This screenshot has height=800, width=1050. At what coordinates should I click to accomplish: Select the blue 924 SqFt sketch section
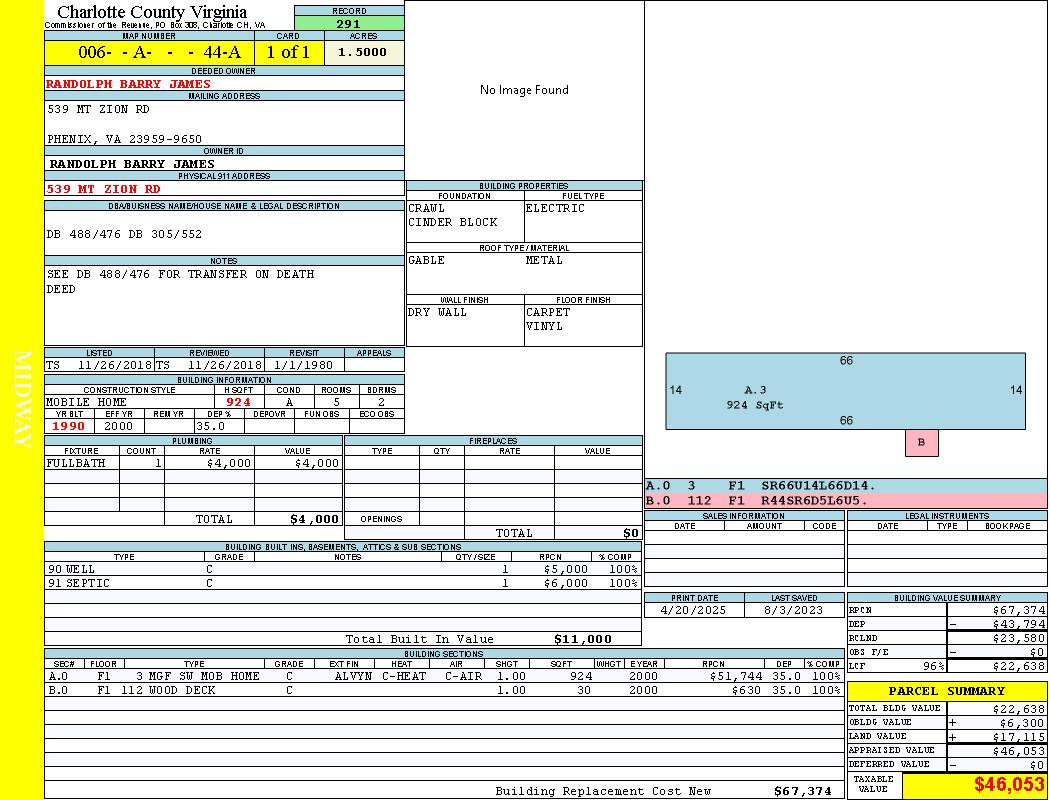(x=845, y=391)
